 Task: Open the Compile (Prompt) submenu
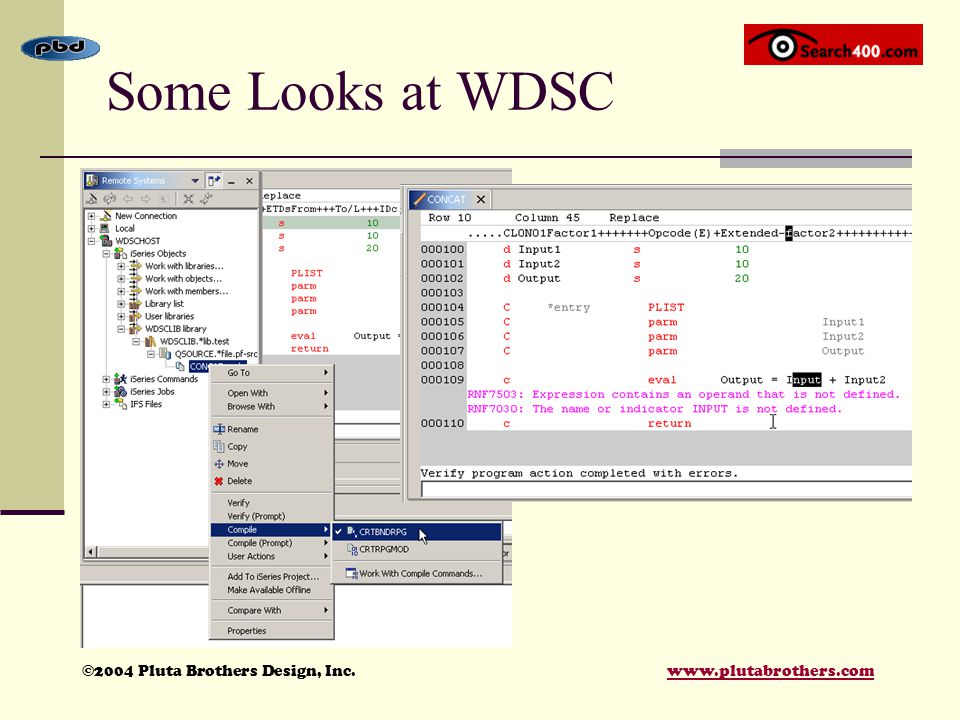[272, 543]
